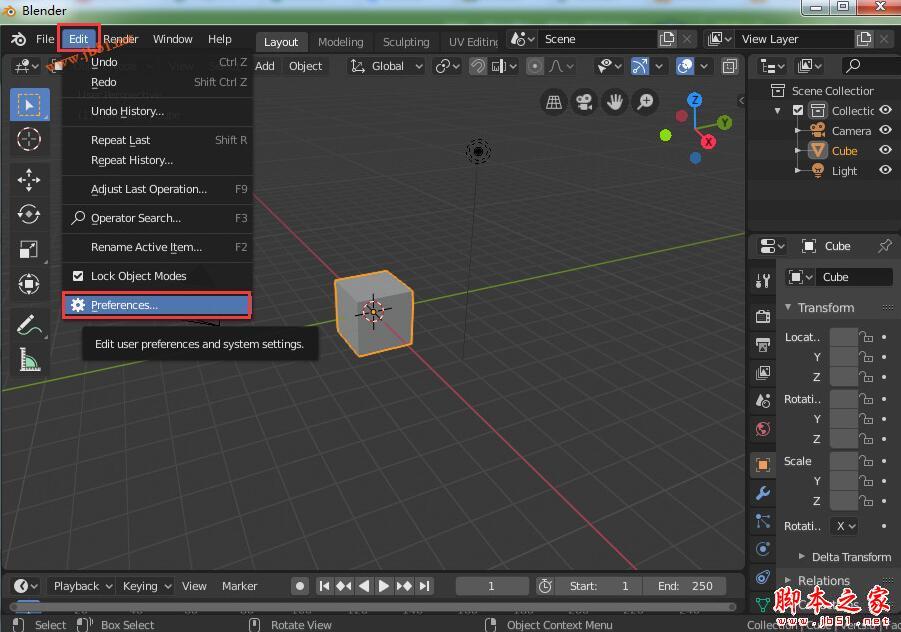Expand the Delta Transform panel
The height and width of the screenshot is (632, 901).
[802, 556]
